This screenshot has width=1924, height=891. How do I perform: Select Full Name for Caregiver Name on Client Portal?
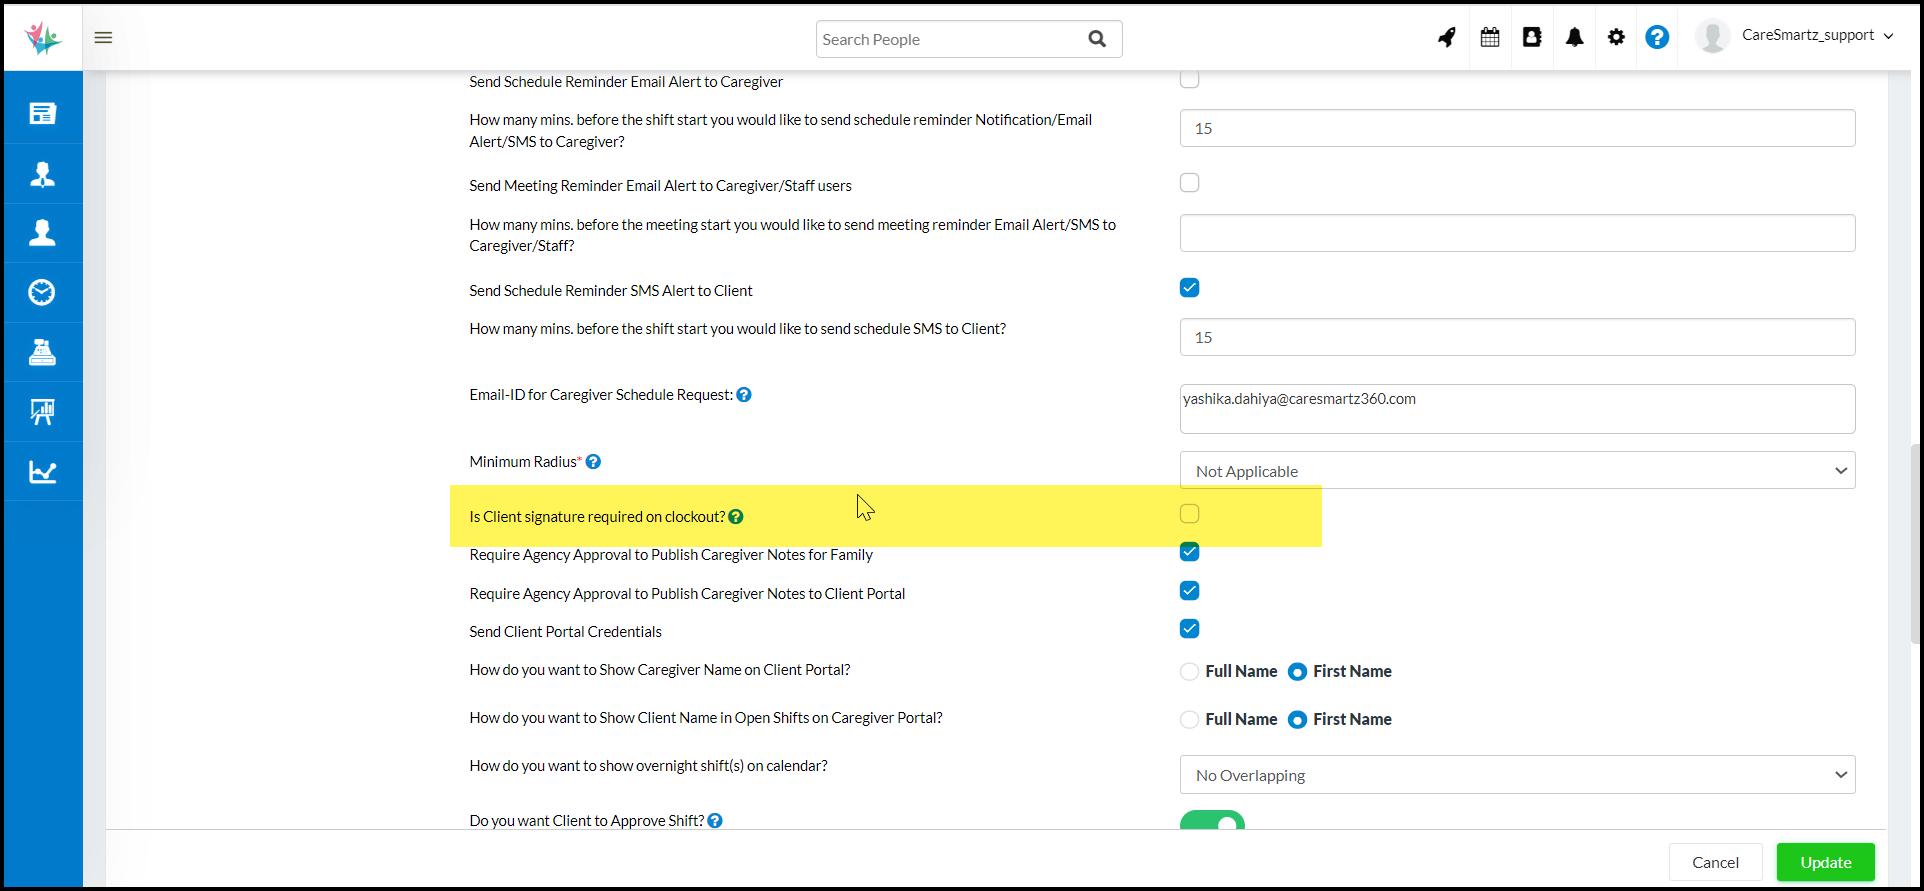click(x=1189, y=672)
